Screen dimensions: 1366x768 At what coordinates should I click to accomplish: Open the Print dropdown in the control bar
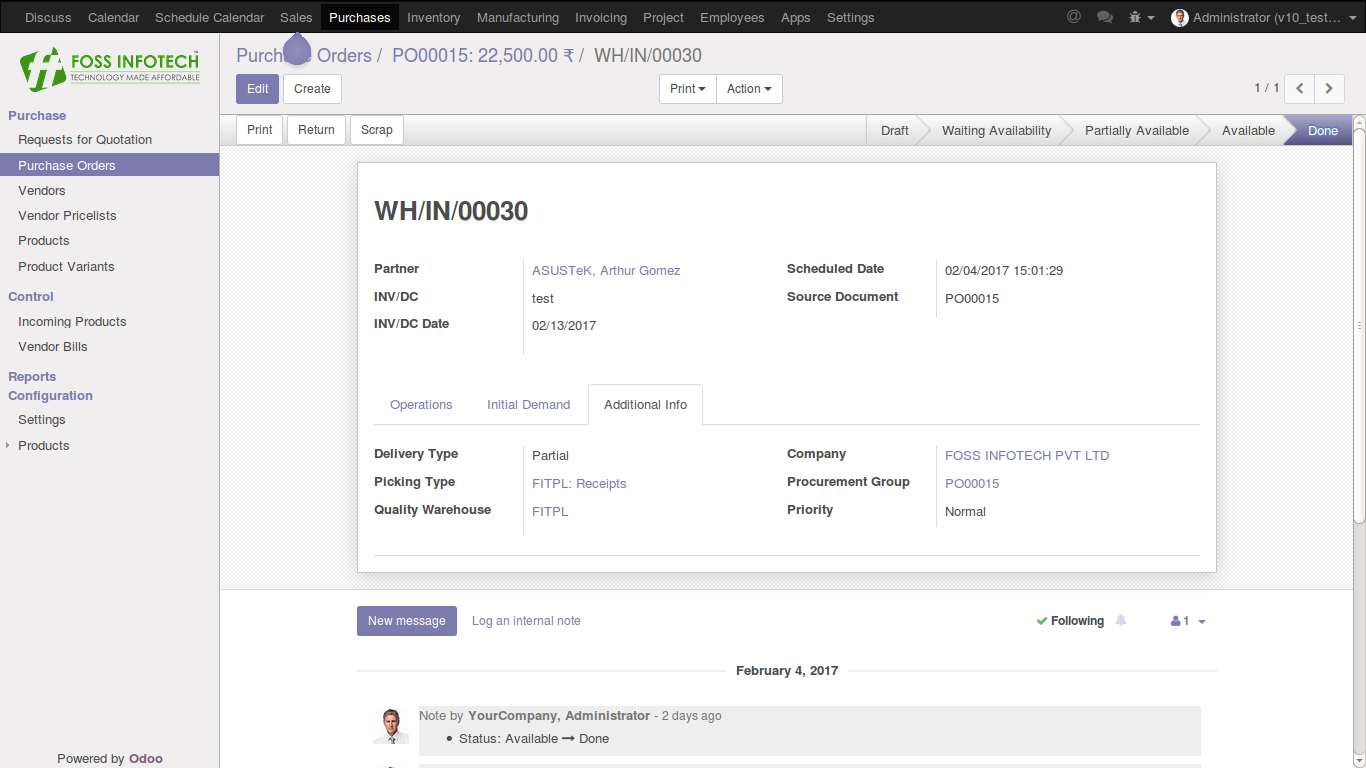pyautogui.click(x=688, y=89)
